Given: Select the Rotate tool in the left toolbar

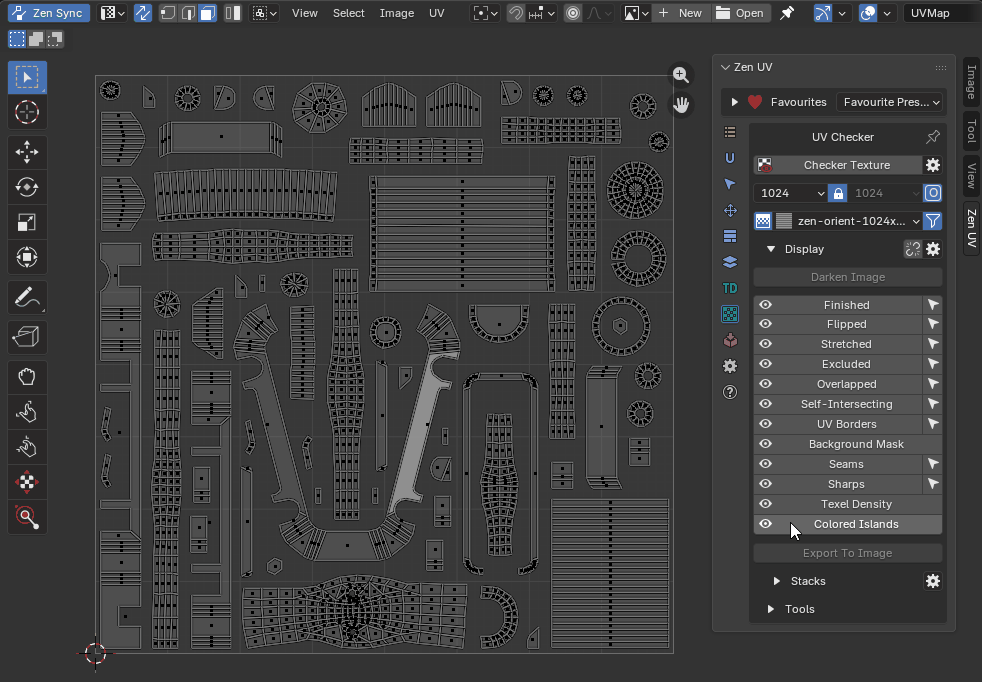Looking at the screenshot, I should pyautogui.click(x=27, y=187).
